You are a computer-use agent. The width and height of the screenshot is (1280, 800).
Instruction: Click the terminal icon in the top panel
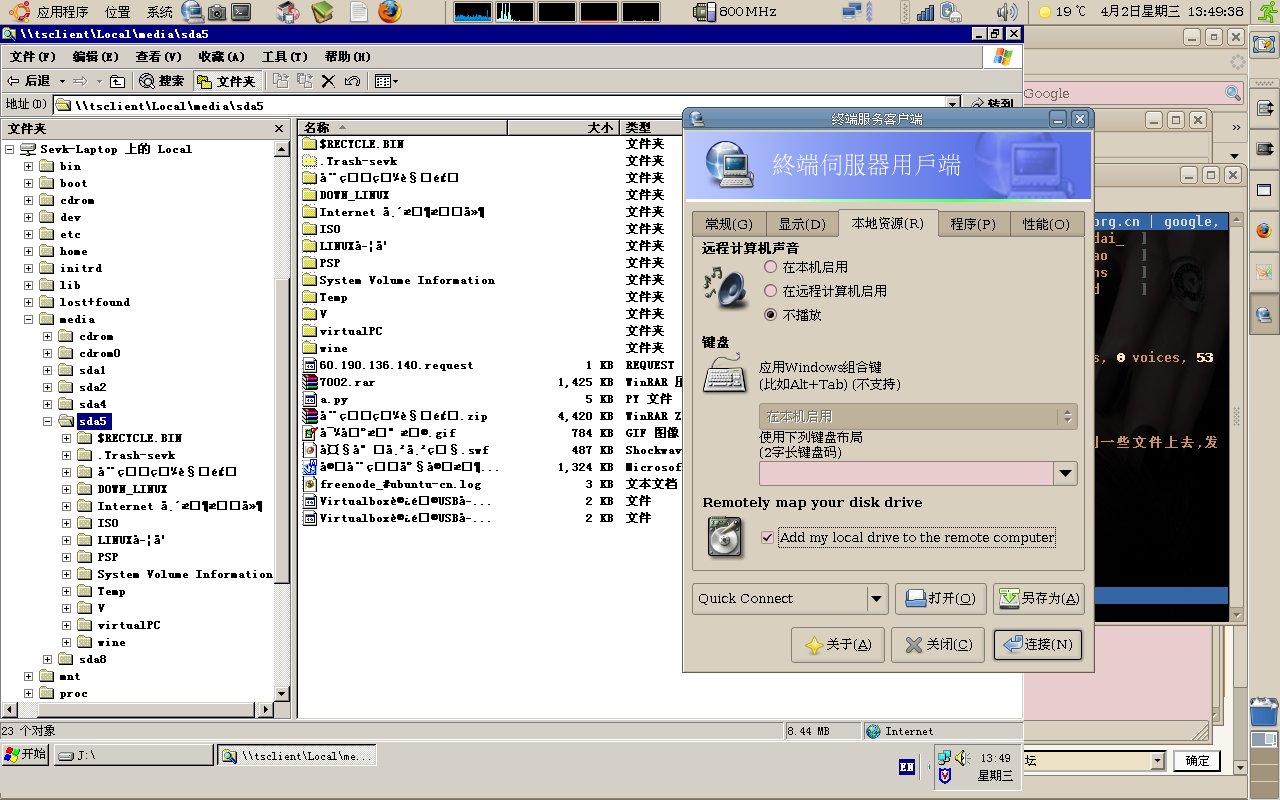click(x=241, y=12)
